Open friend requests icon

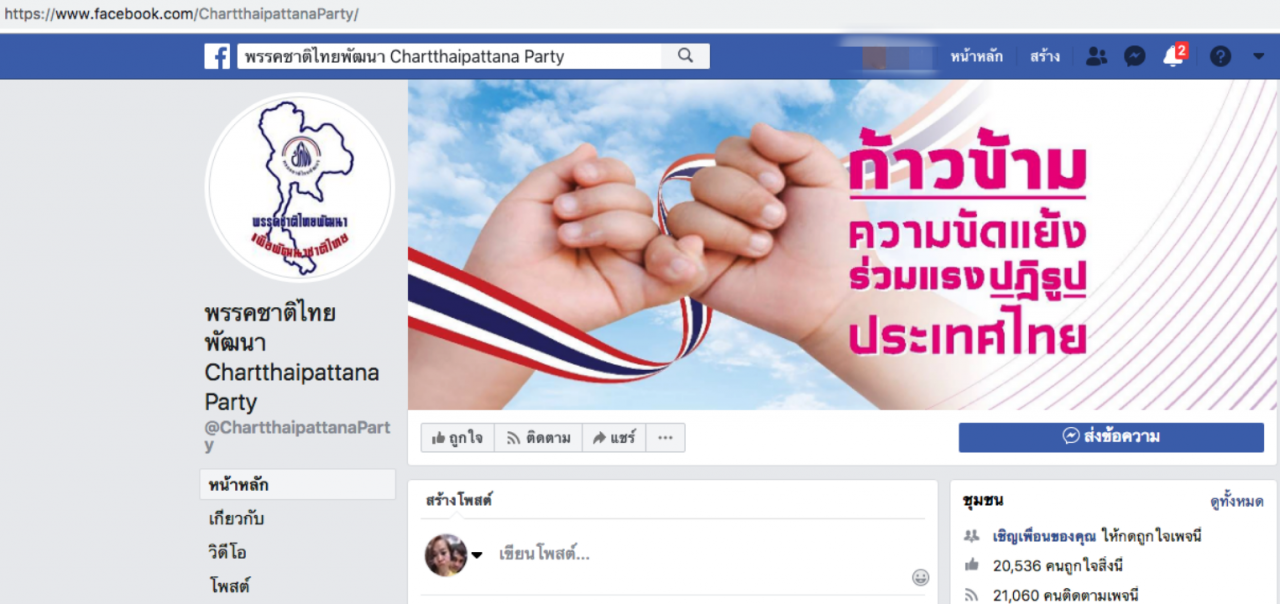(1096, 56)
